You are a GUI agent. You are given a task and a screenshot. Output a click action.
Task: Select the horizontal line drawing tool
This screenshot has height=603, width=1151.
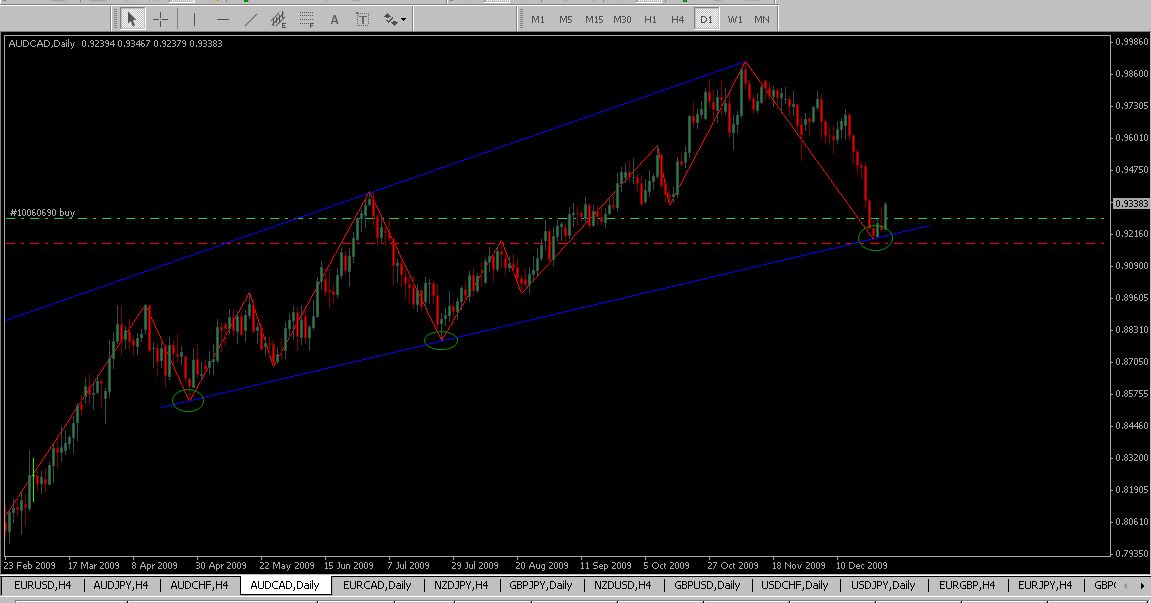pyautogui.click(x=222, y=19)
